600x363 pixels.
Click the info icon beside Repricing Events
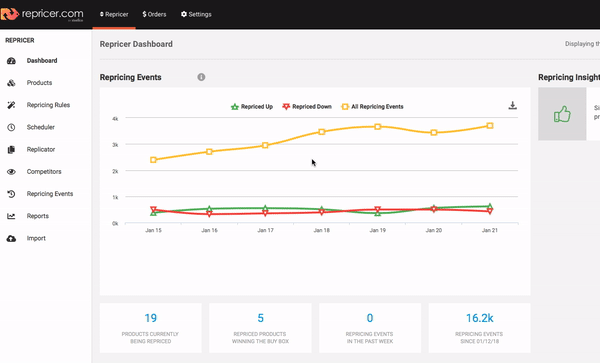click(201, 77)
